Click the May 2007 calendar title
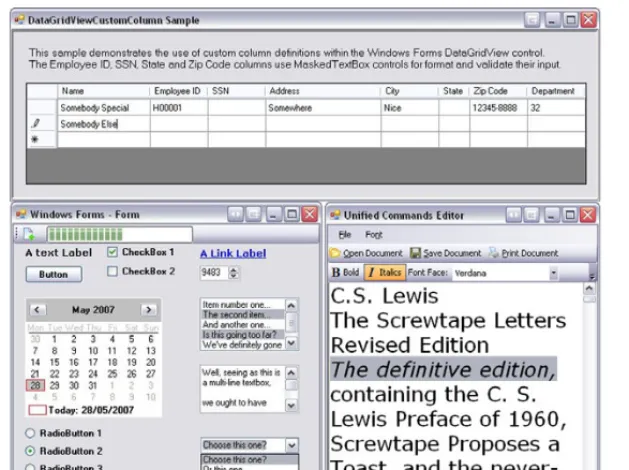This screenshot has height=470, width=629. 93,310
